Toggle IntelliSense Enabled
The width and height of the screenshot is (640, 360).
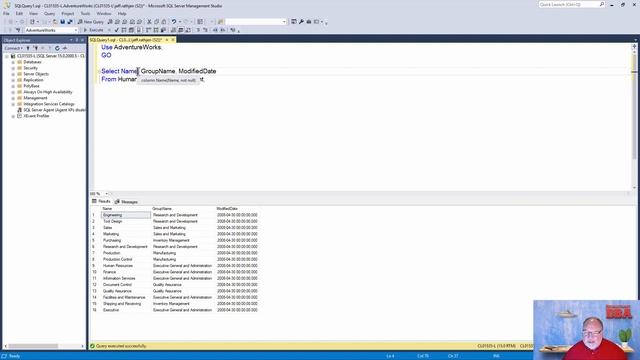pyautogui.click(x=139, y=30)
